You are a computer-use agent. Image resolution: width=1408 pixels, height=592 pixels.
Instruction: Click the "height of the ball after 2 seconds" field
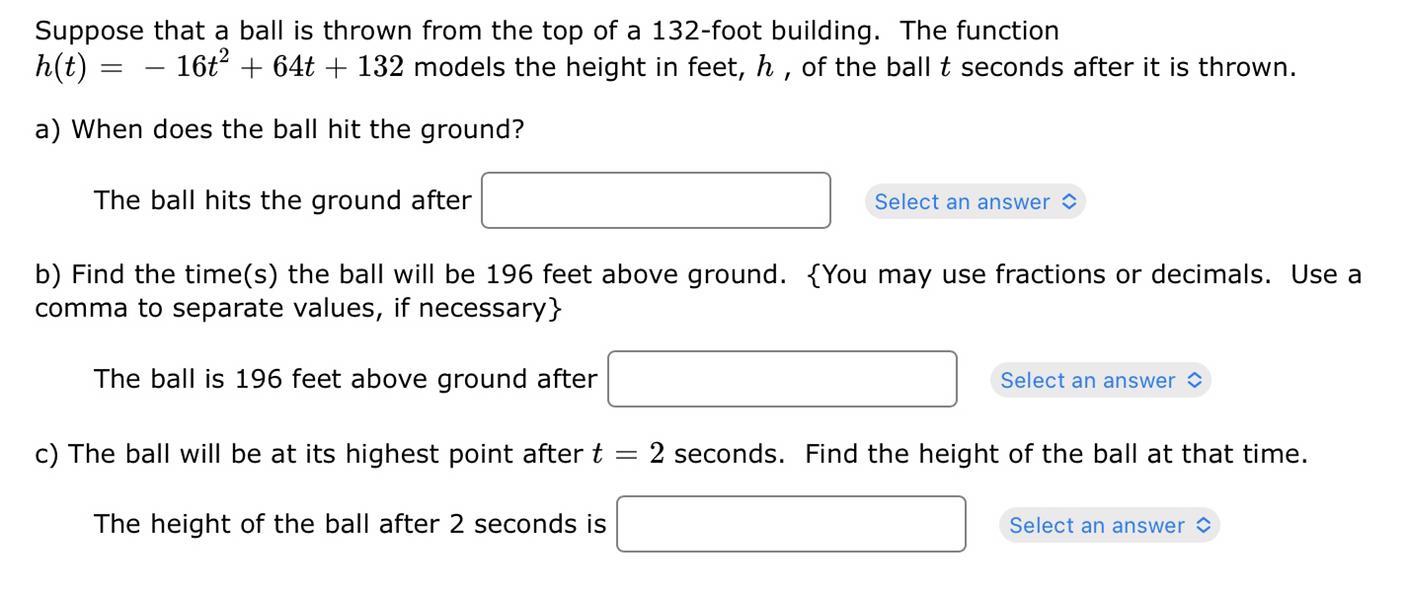pos(791,524)
